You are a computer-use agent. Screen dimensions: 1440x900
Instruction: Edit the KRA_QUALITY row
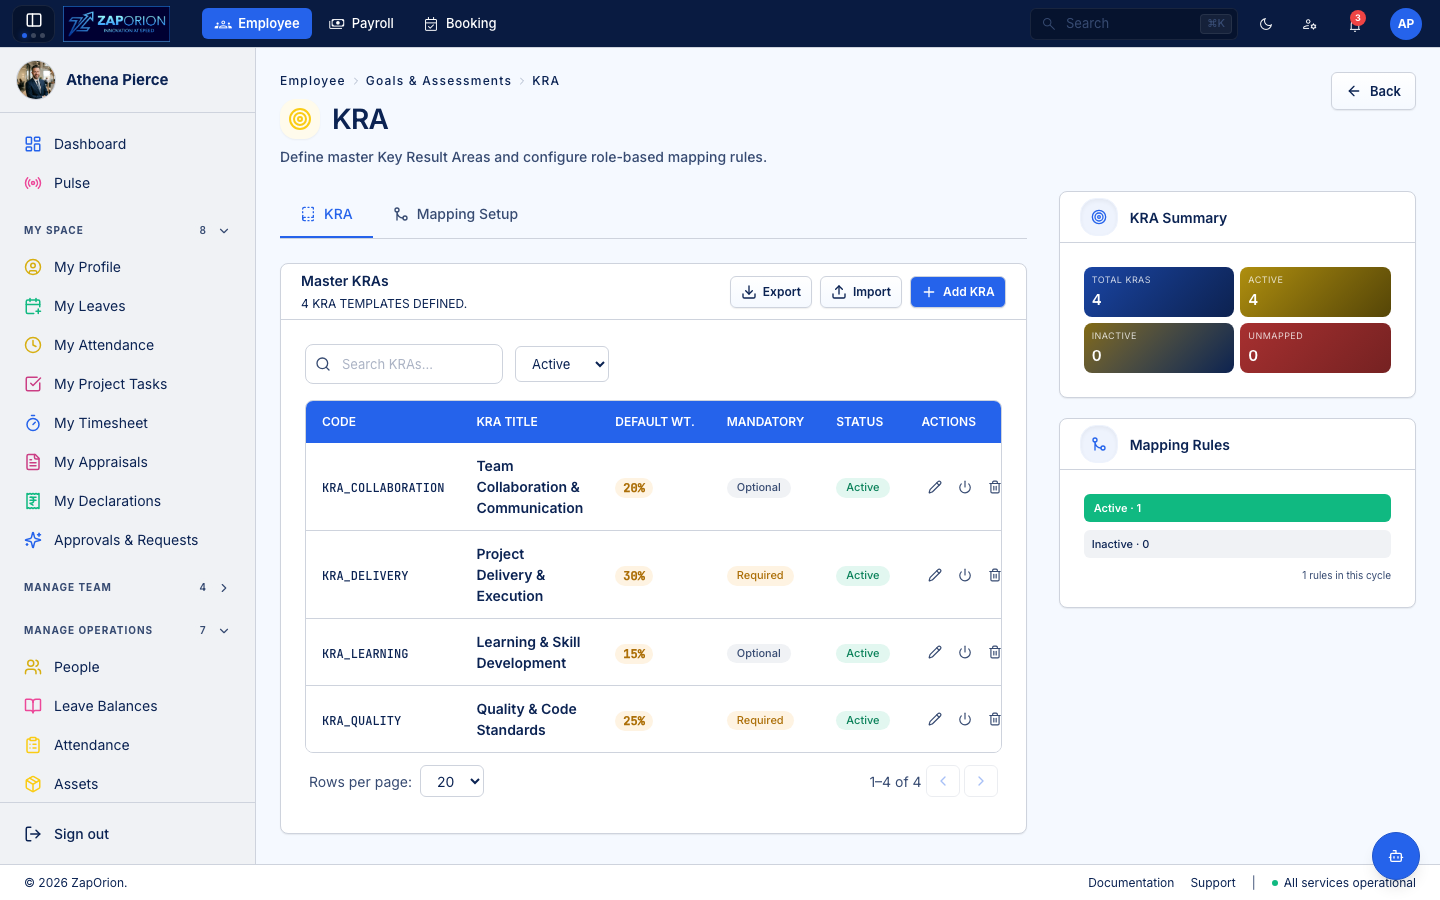(x=935, y=719)
